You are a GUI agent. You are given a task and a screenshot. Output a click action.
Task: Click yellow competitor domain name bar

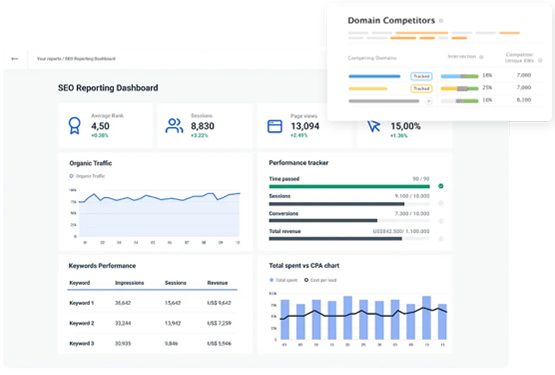click(x=368, y=89)
